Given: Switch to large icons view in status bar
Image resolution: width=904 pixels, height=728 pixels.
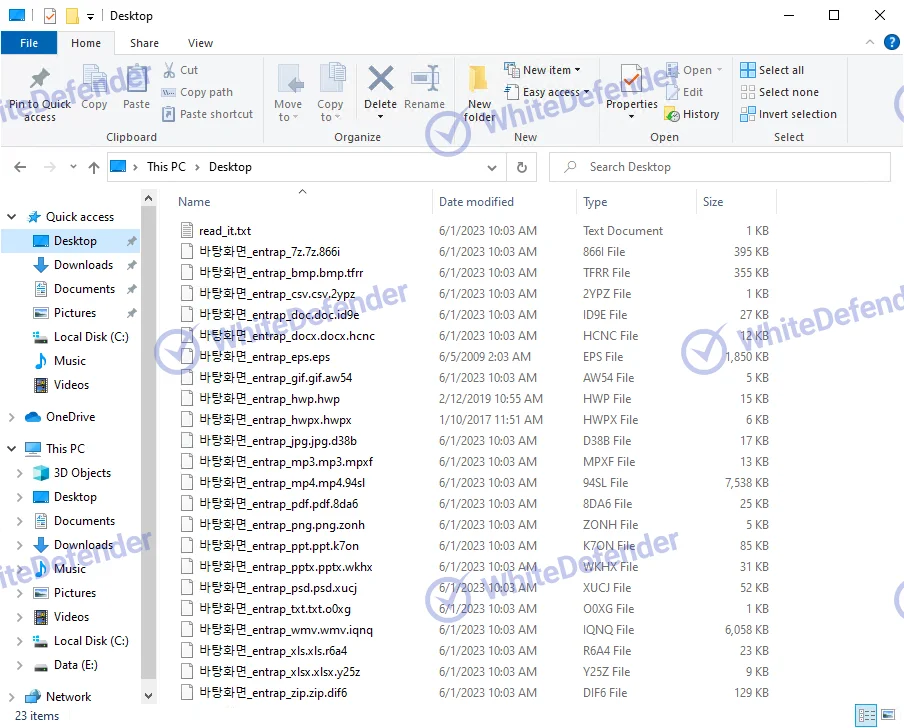Looking at the screenshot, I should click(x=887, y=716).
